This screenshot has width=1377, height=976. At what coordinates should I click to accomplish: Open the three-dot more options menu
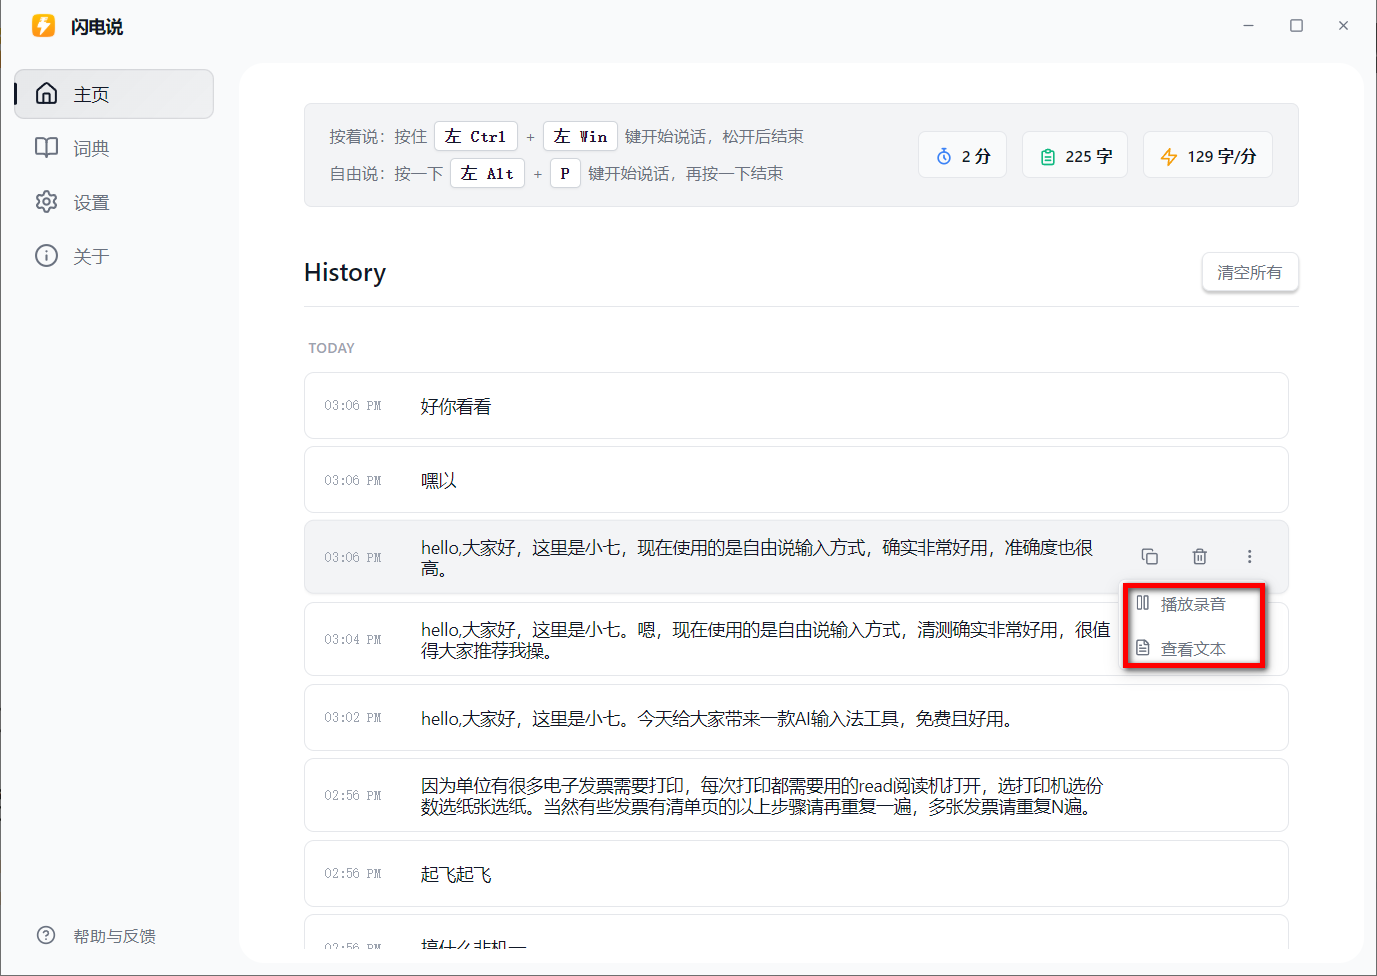click(1249, 556)
